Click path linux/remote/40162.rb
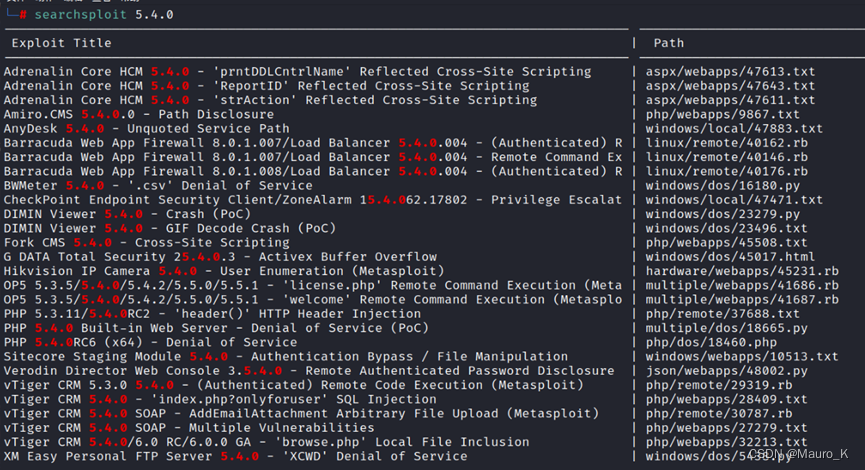The height and width of the screenshot is (470, 865). click(727, 143)
